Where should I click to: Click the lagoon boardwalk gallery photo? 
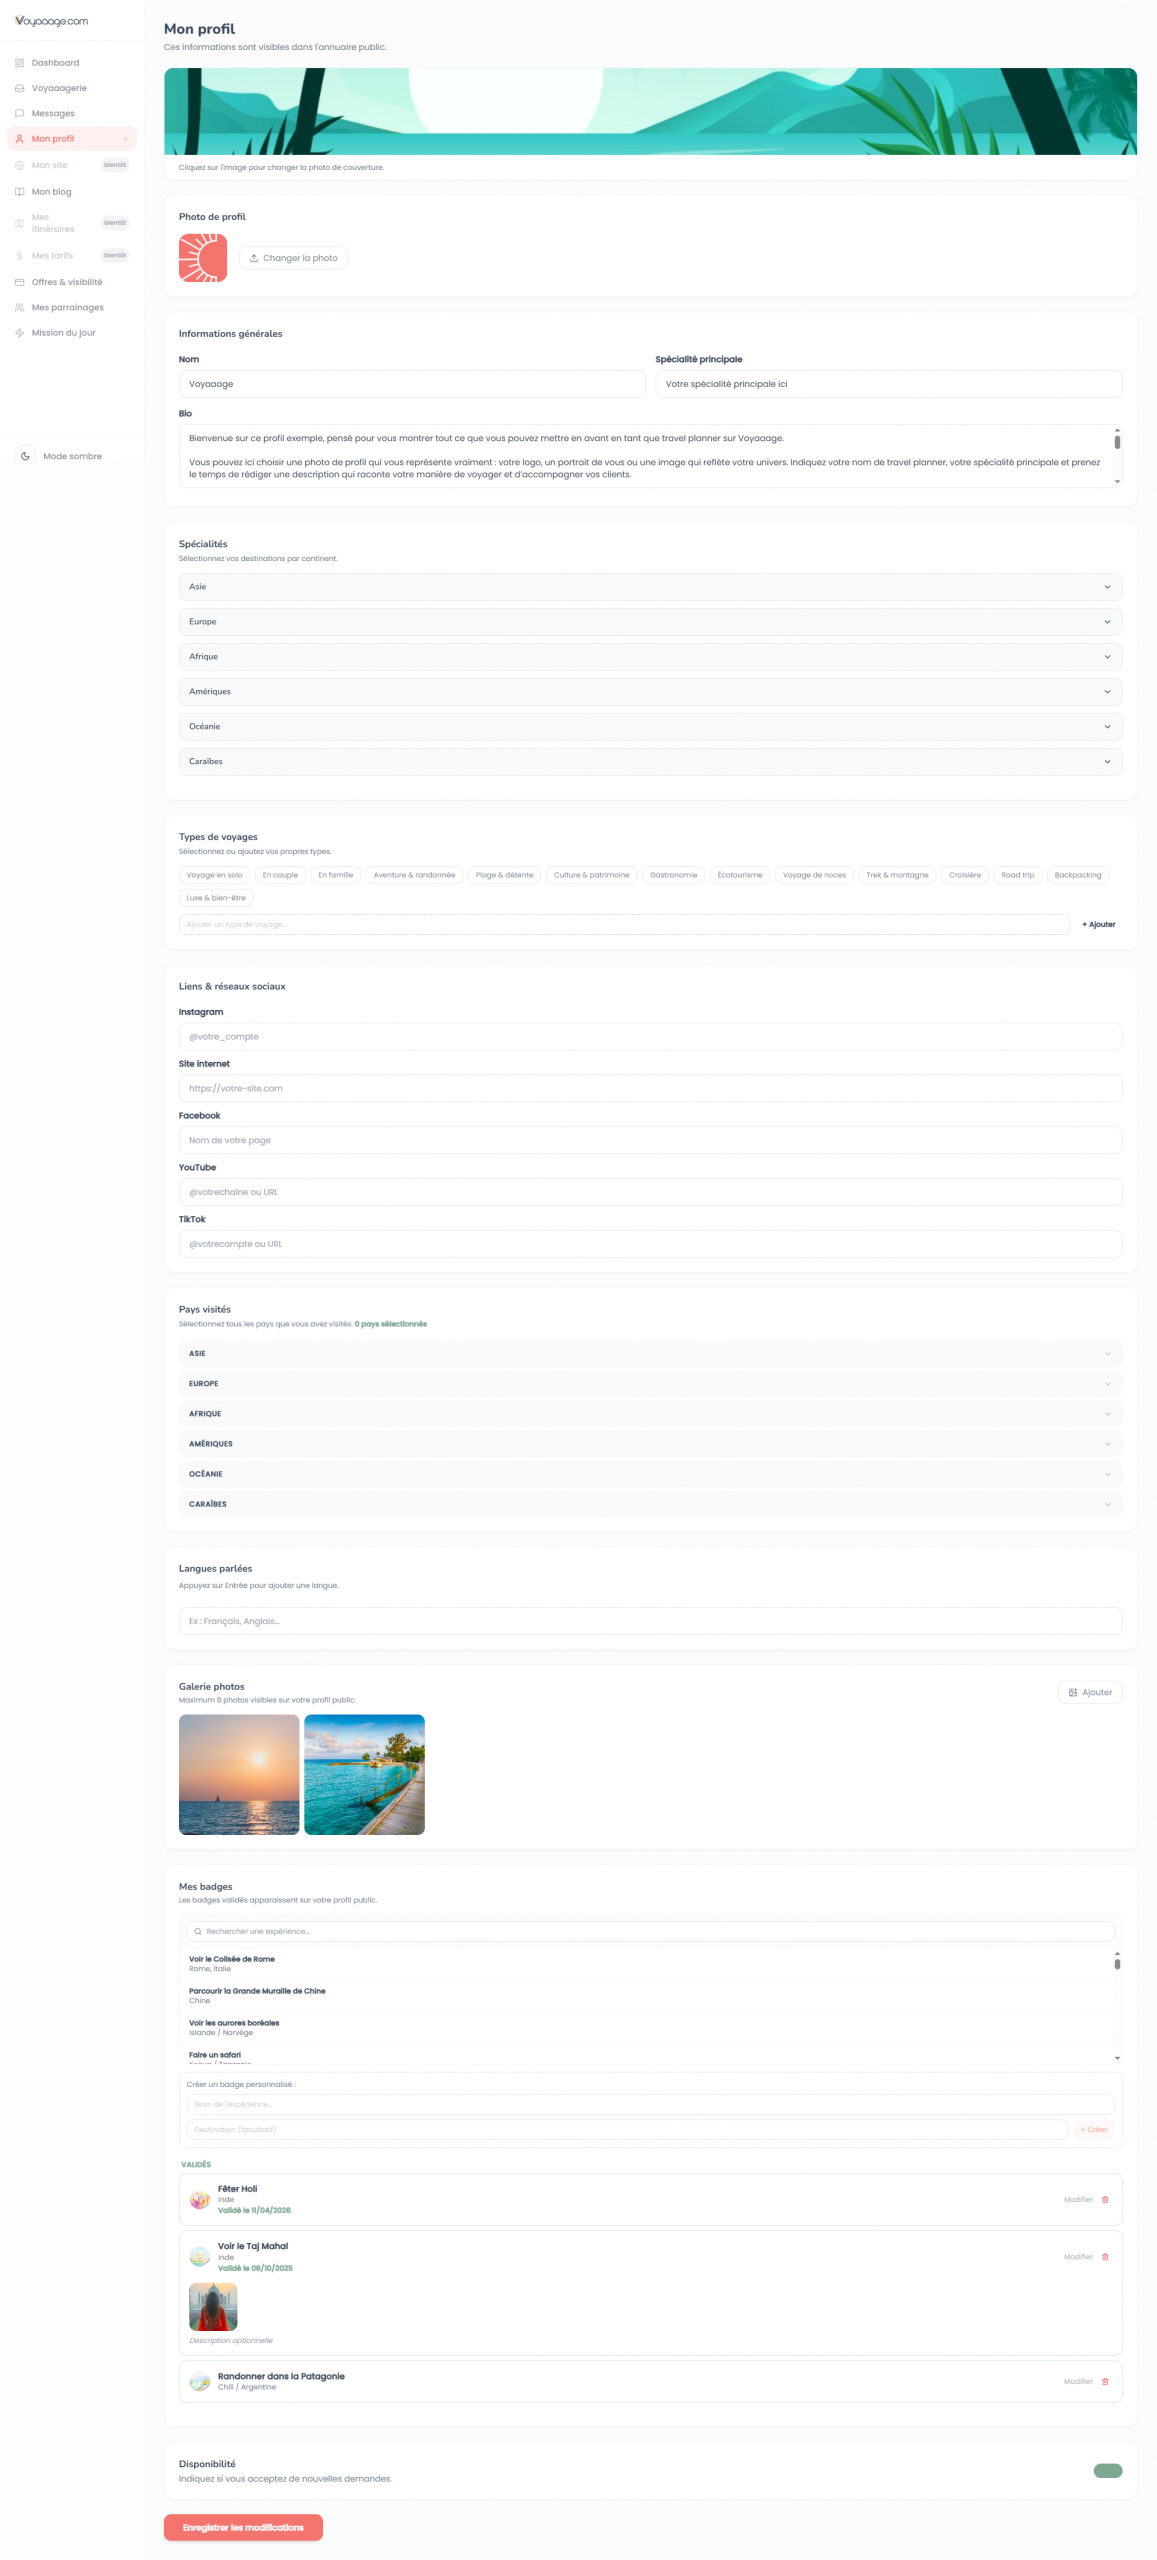coord(364,1775)
